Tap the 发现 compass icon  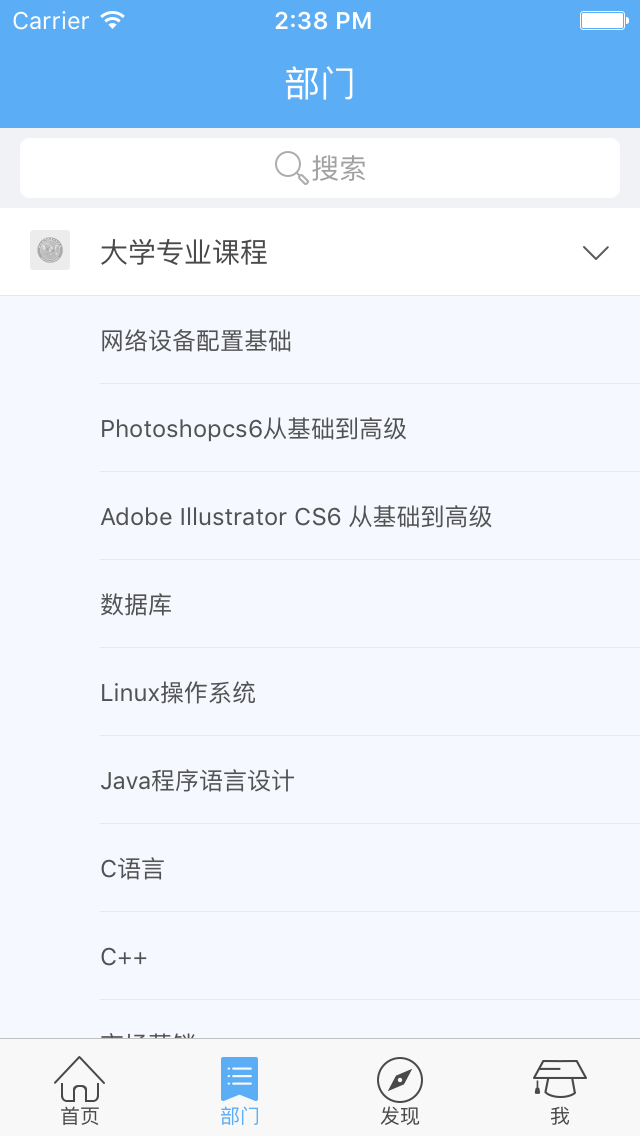[400, 1079]
